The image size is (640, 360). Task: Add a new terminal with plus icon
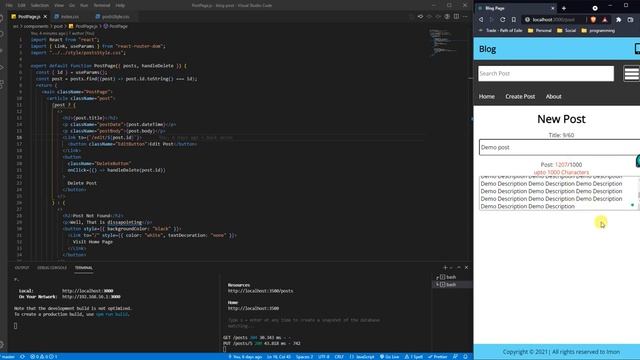pos(445,268)
